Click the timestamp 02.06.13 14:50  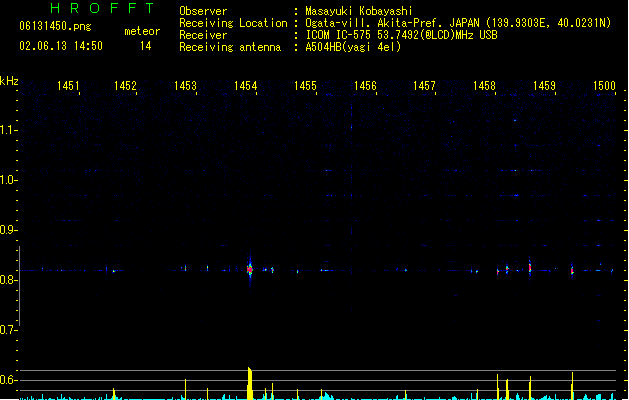pyautogui.click(x=61, y=46)
